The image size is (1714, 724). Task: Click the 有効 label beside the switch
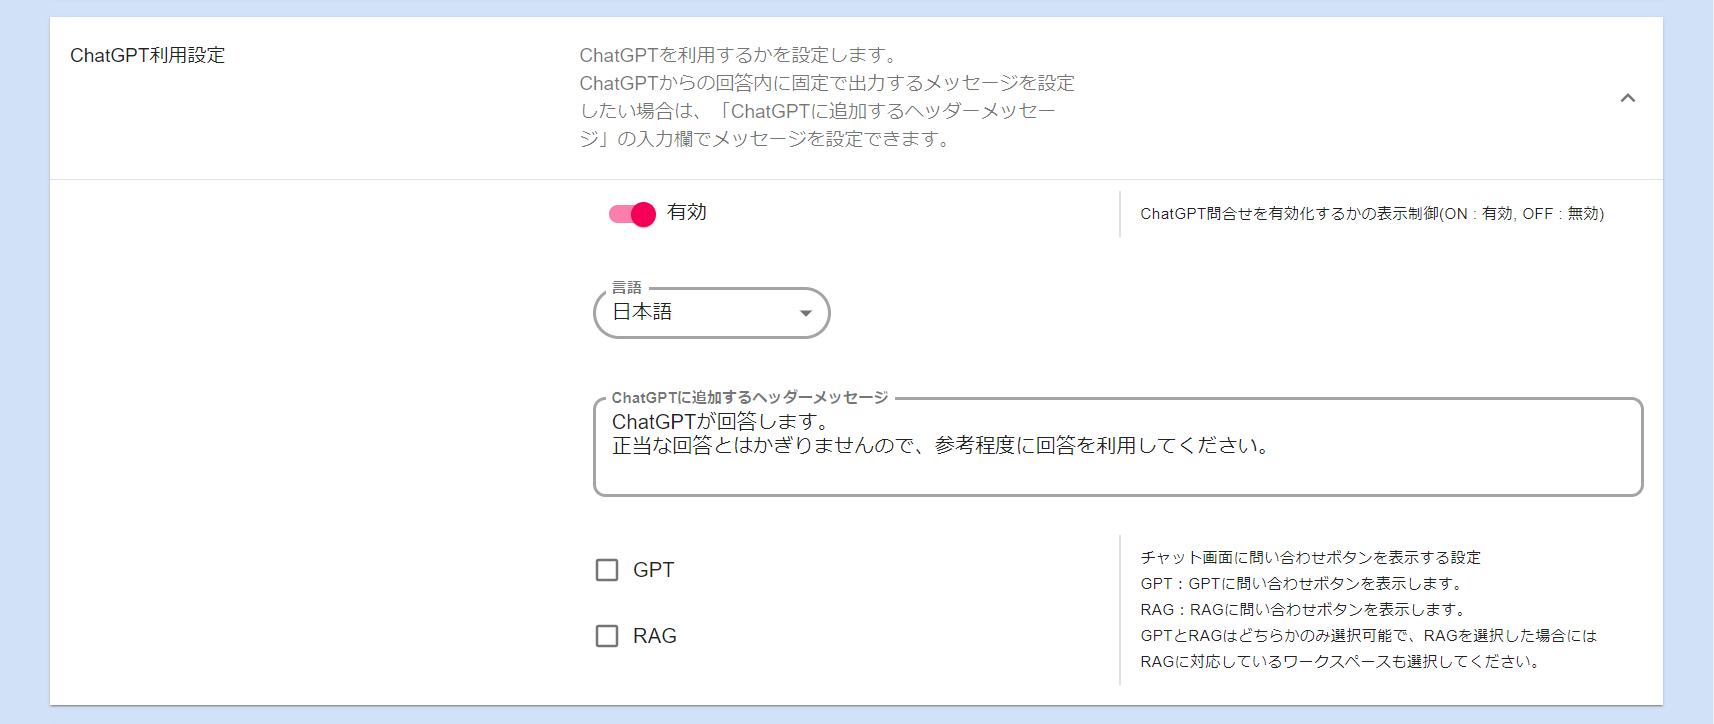687,212
